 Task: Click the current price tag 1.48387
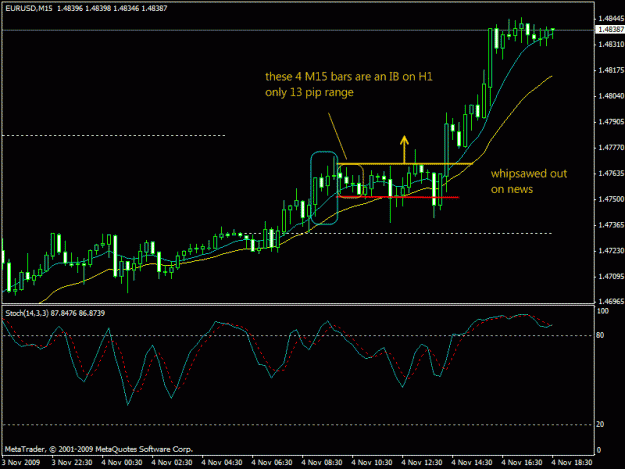[611, 29]
